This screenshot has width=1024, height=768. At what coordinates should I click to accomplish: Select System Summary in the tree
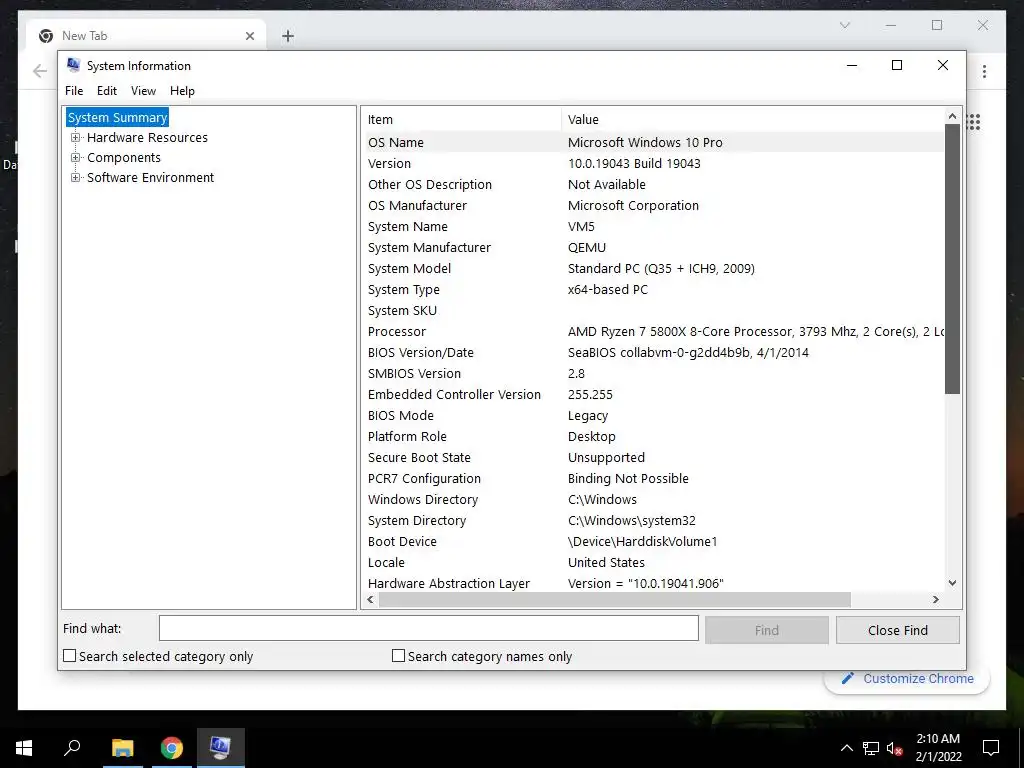click(118, 118)
